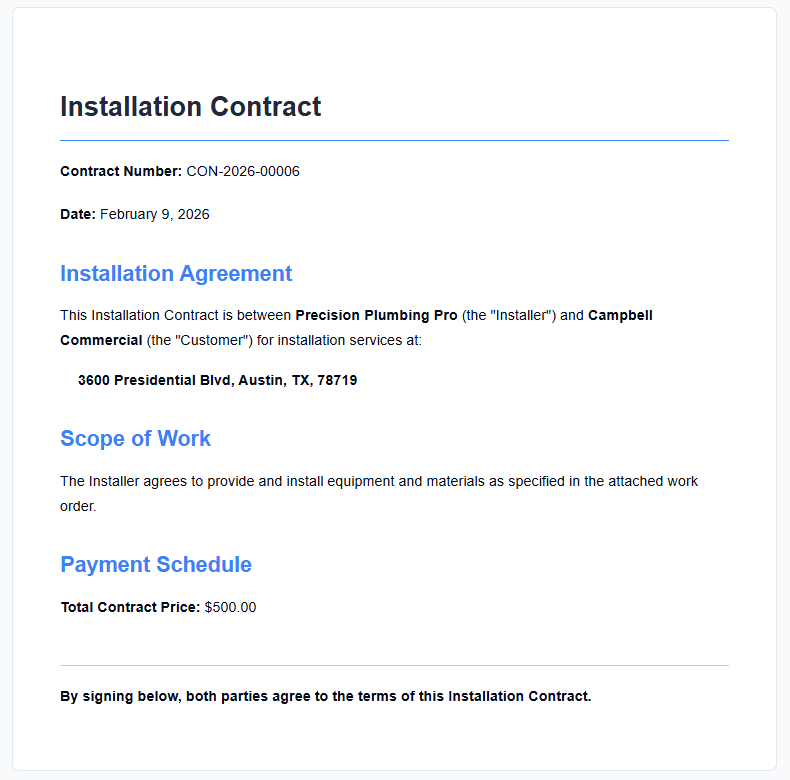Click the Installer agrees paragraph
Image resolution: width=790 pixels, height=780 pixels.
pyautogui.click(x=379, y=494)
